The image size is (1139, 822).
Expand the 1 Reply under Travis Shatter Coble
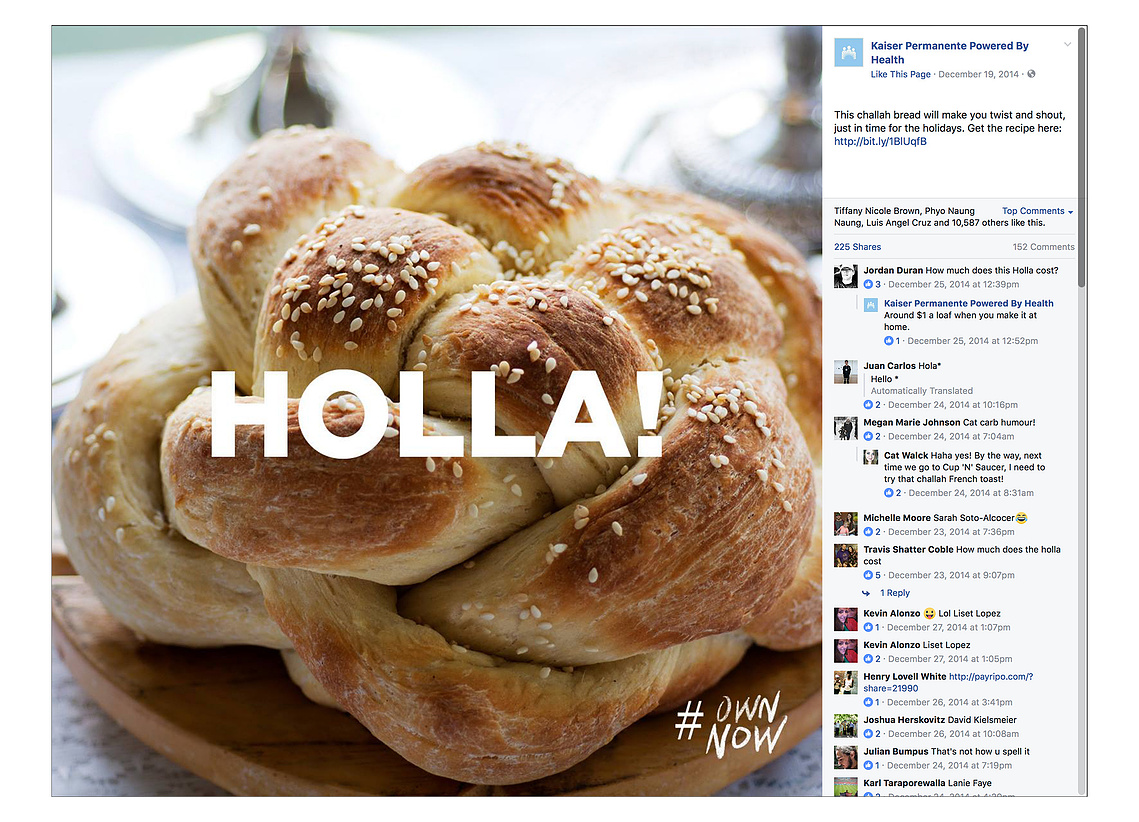click(895, 593)
